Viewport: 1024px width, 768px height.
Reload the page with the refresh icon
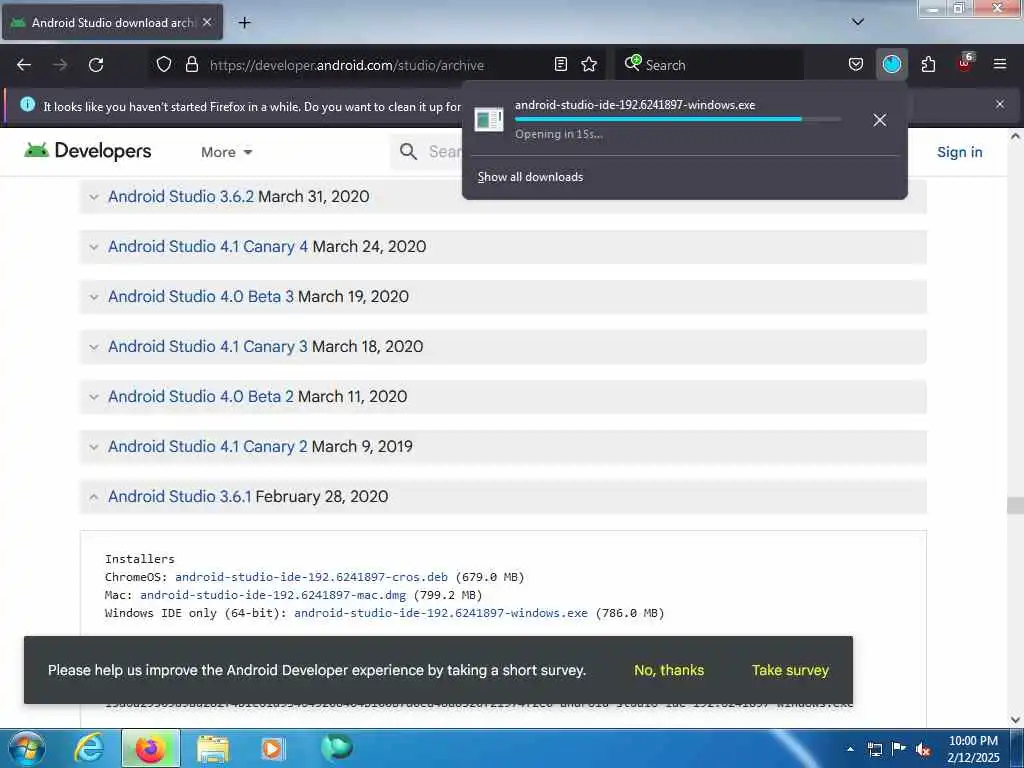pos(96,65)
